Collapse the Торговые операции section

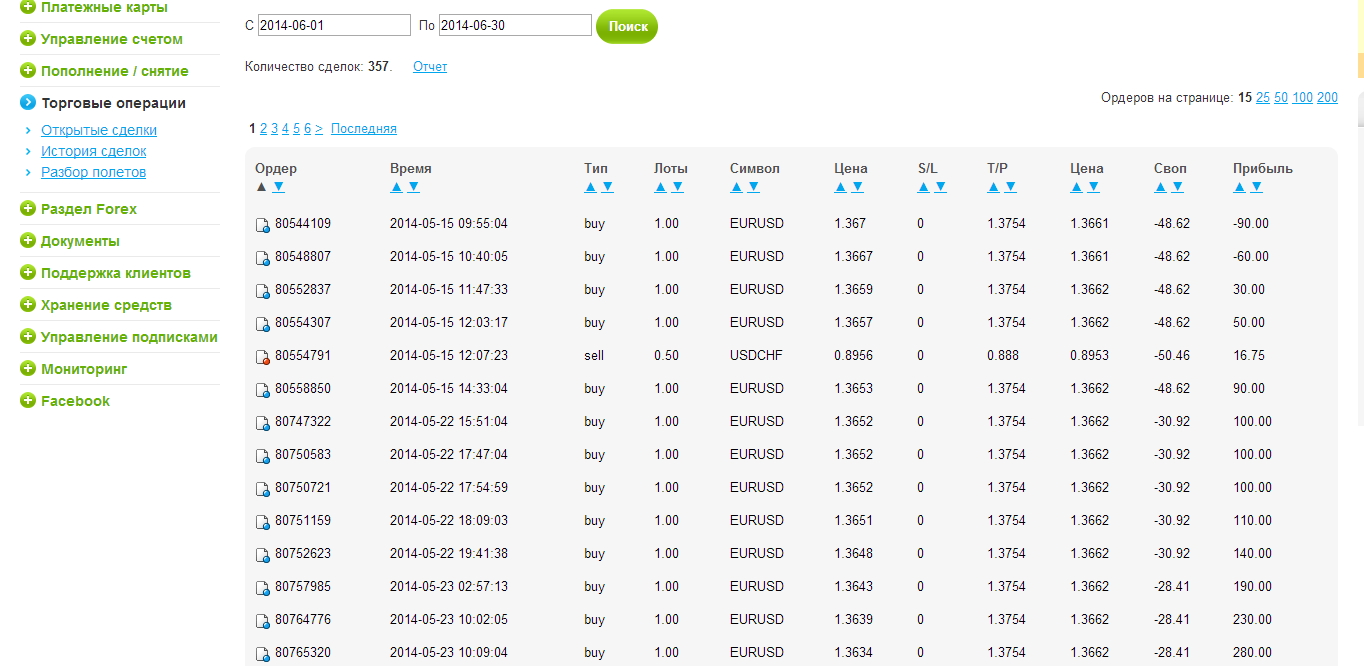click(x=28, y=103)
